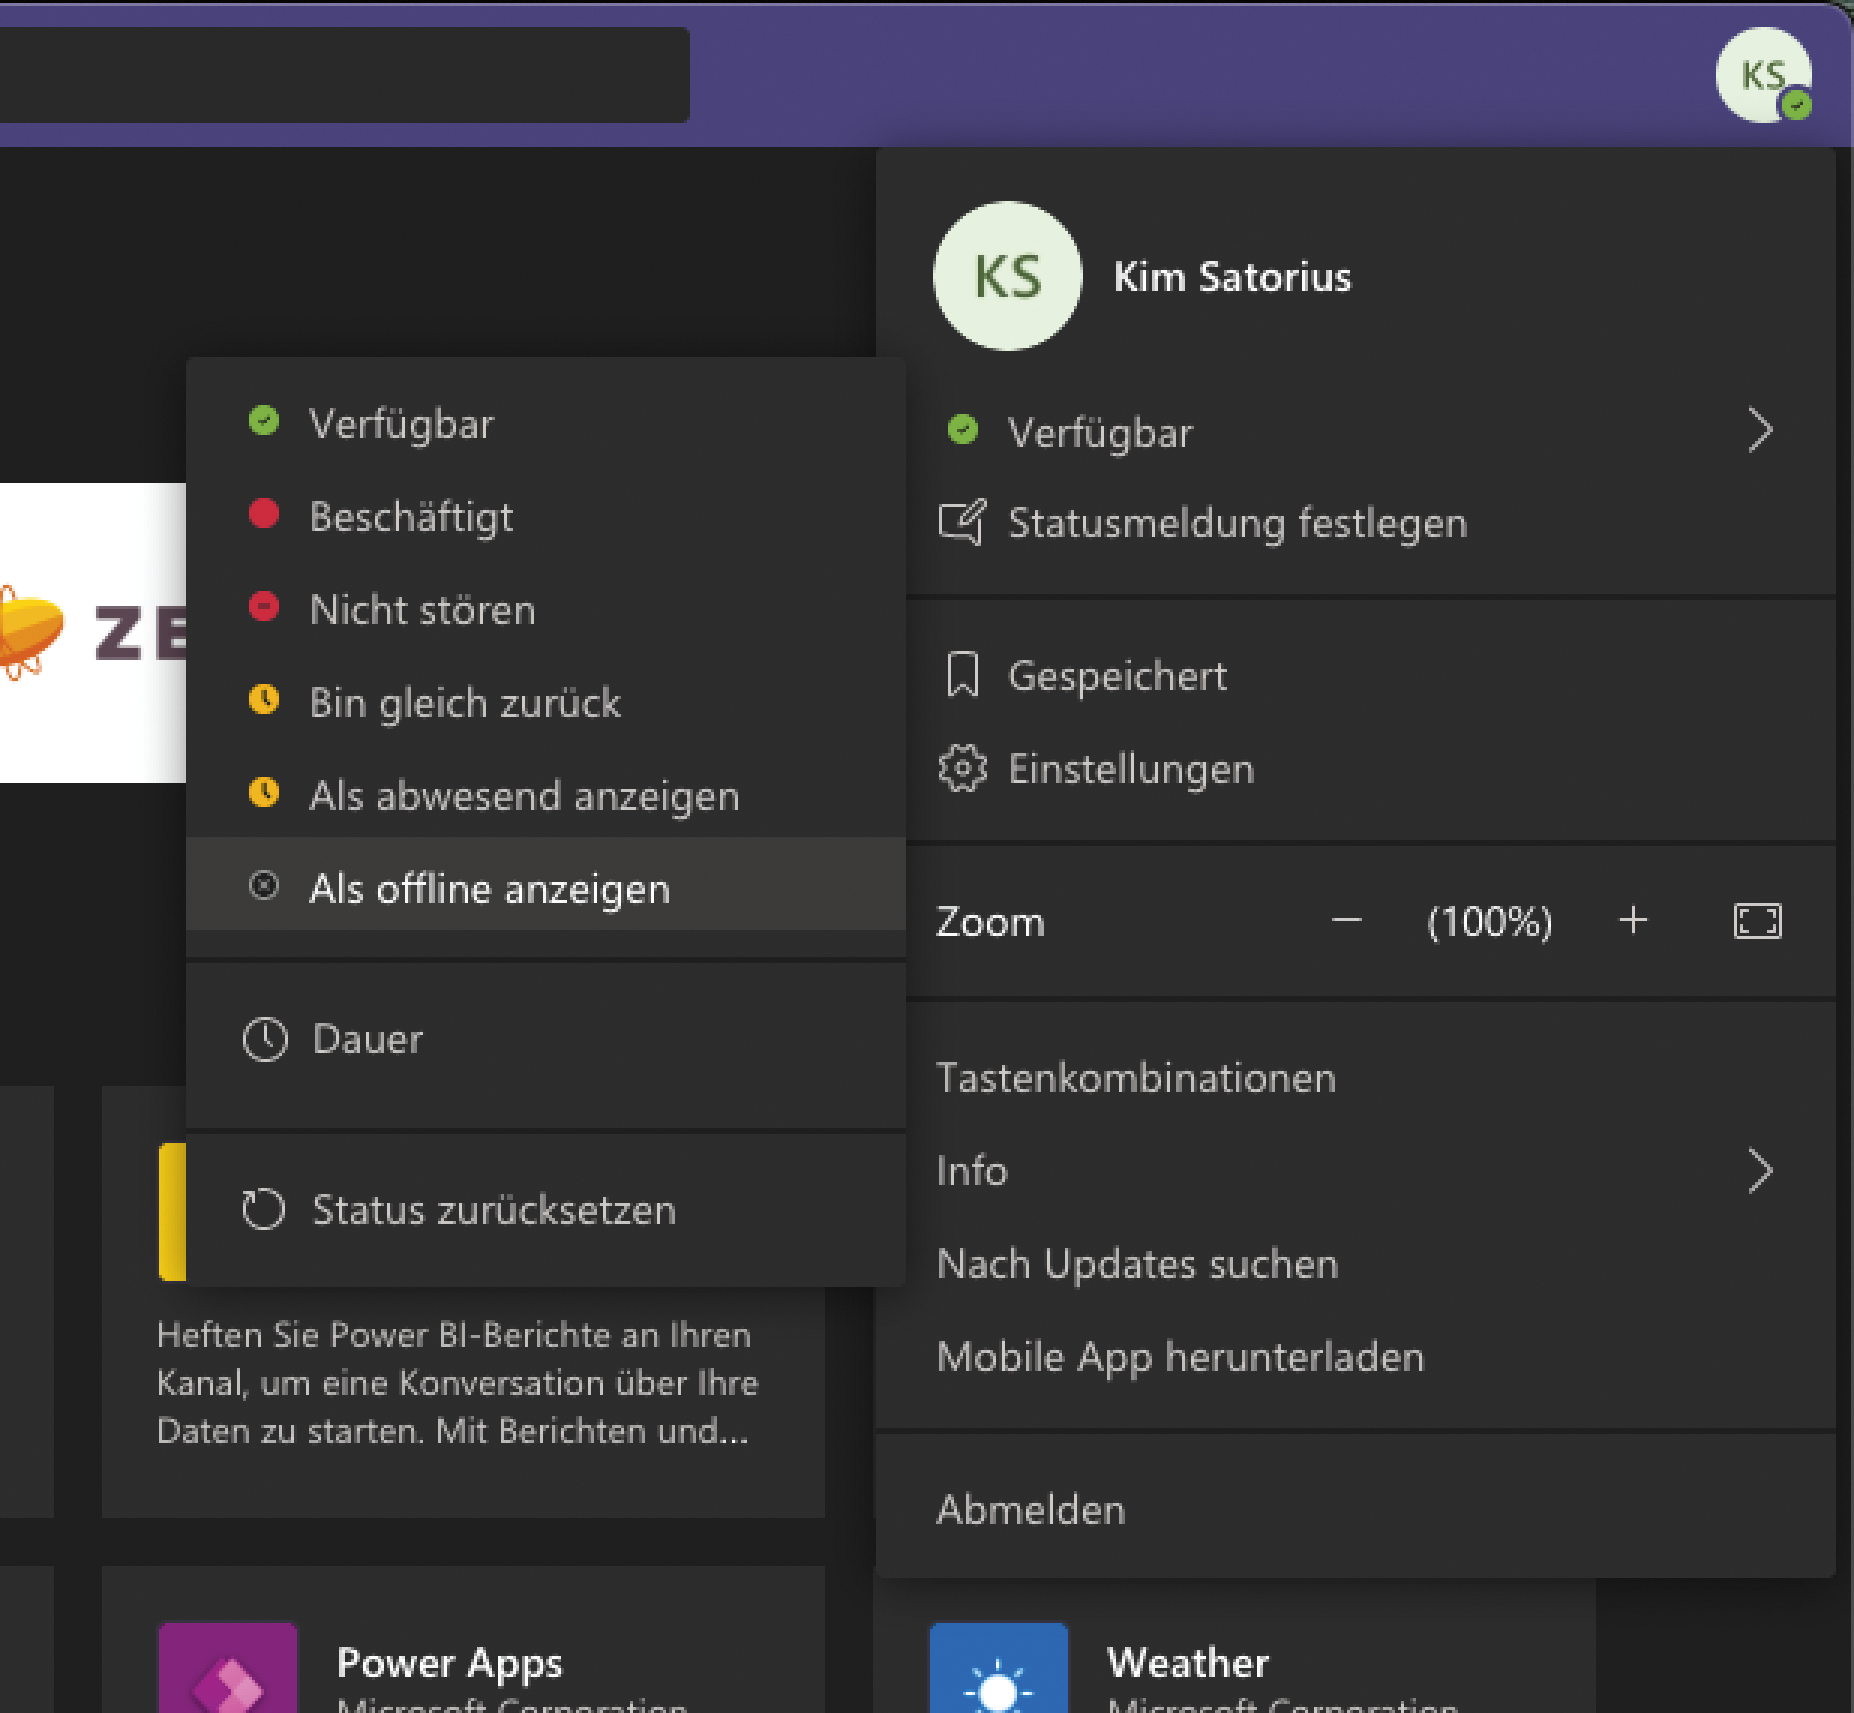Click the large KS profile picture
This screenshot has width=1854, height=1713.
pyautogui.click(x=1008, y=276)
